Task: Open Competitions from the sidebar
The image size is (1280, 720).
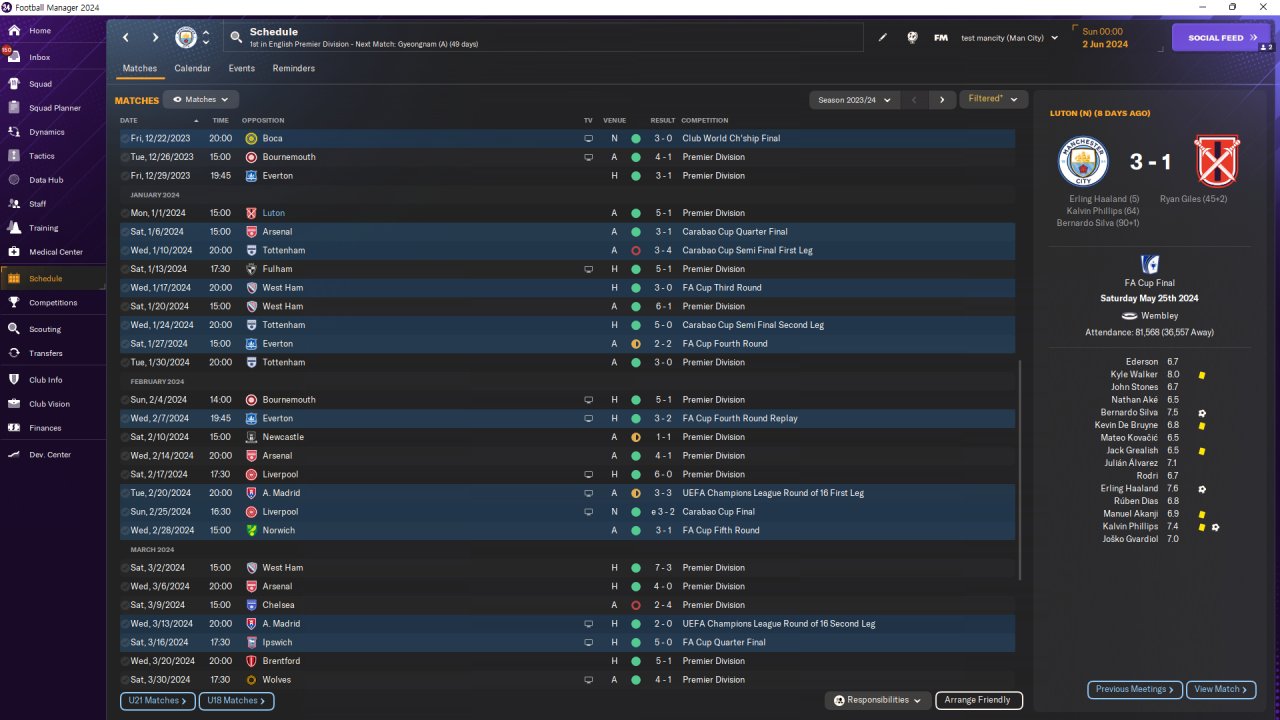Action: 53,303
